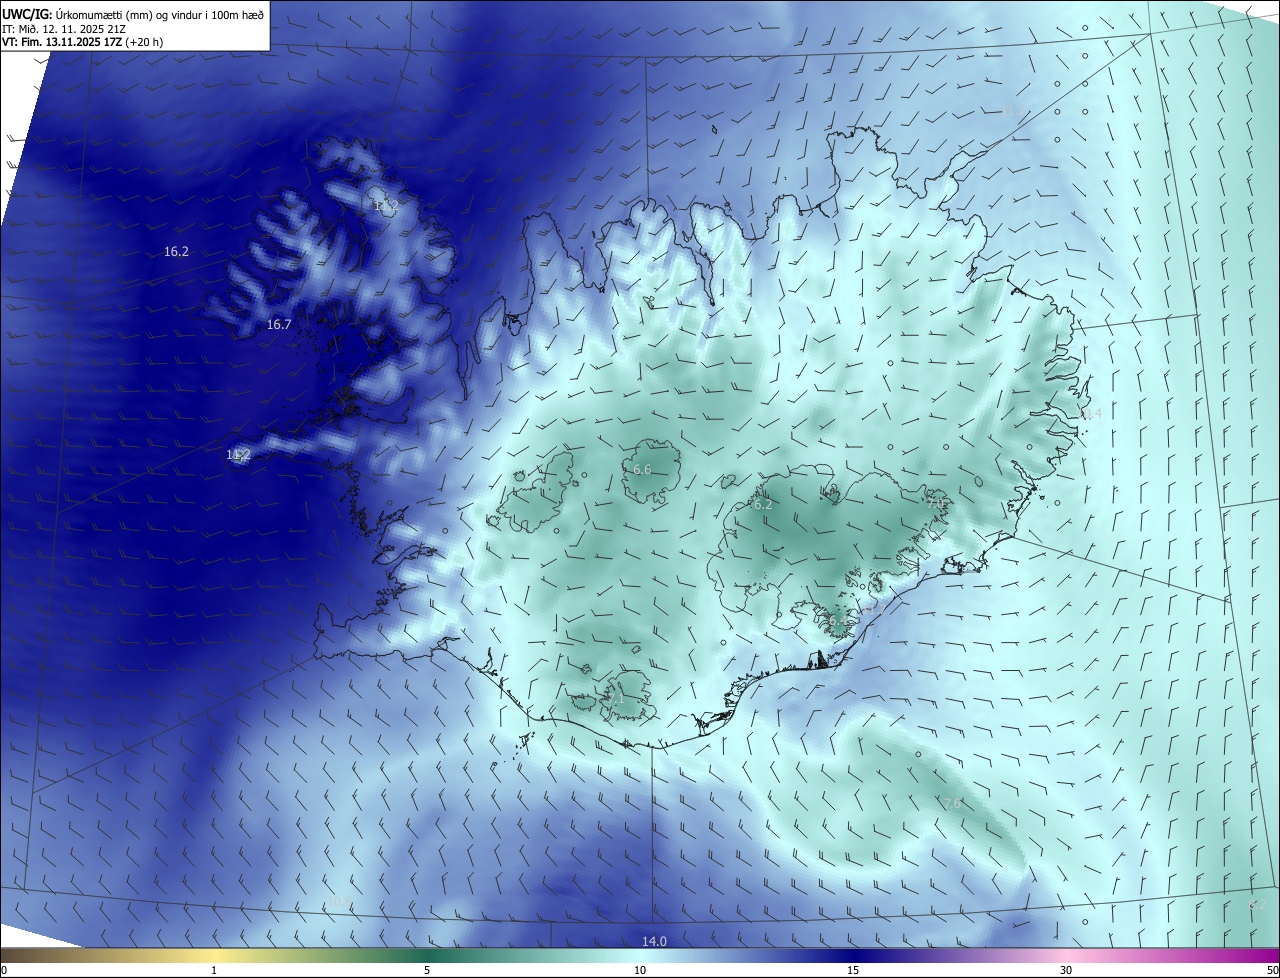Click the 6.4 value label
1280x978 pixels.
click(x=838, y=620)
